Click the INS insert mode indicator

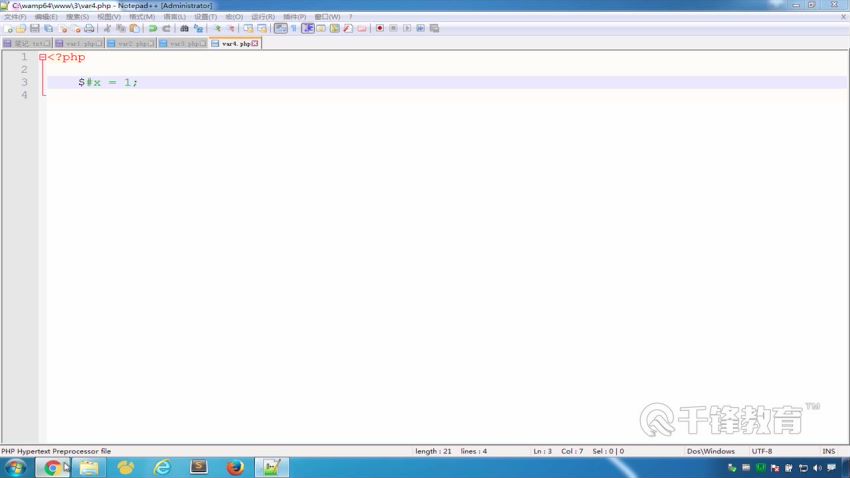pyautogui.click(x=828, y=451)
